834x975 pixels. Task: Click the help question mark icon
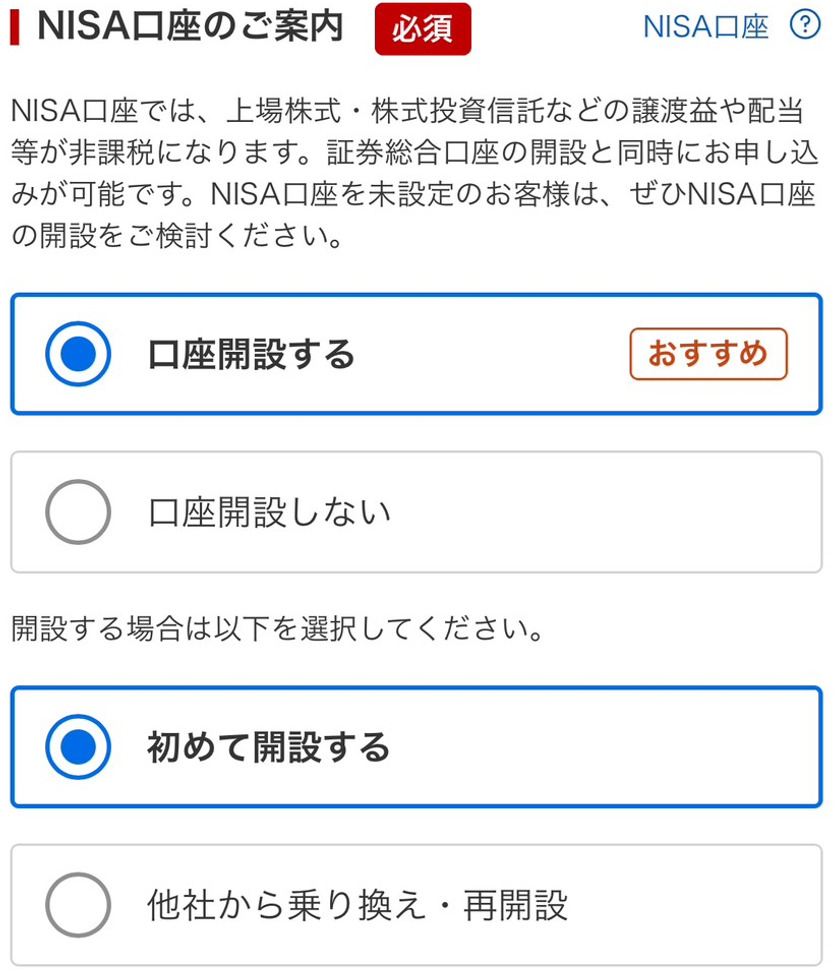[x=804, y=26]
